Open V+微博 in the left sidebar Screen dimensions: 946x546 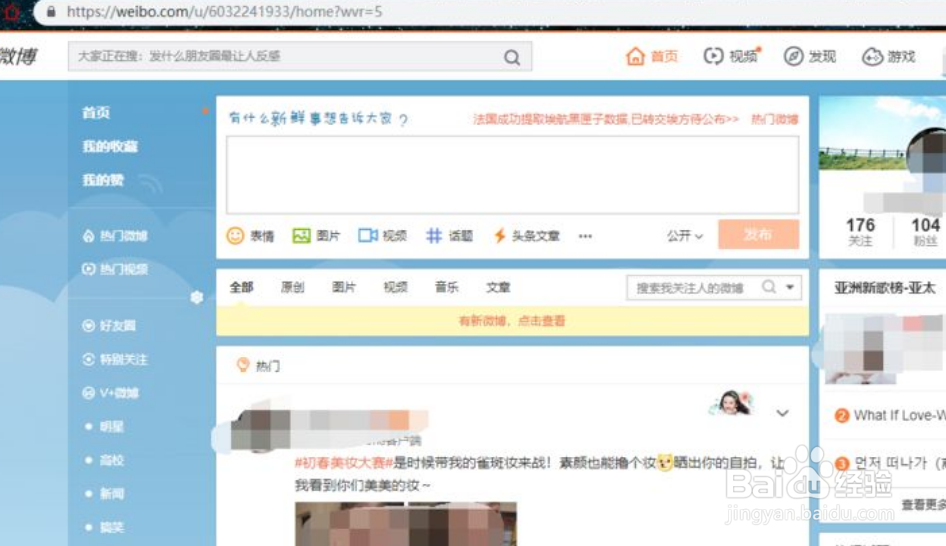click(110, 393)
